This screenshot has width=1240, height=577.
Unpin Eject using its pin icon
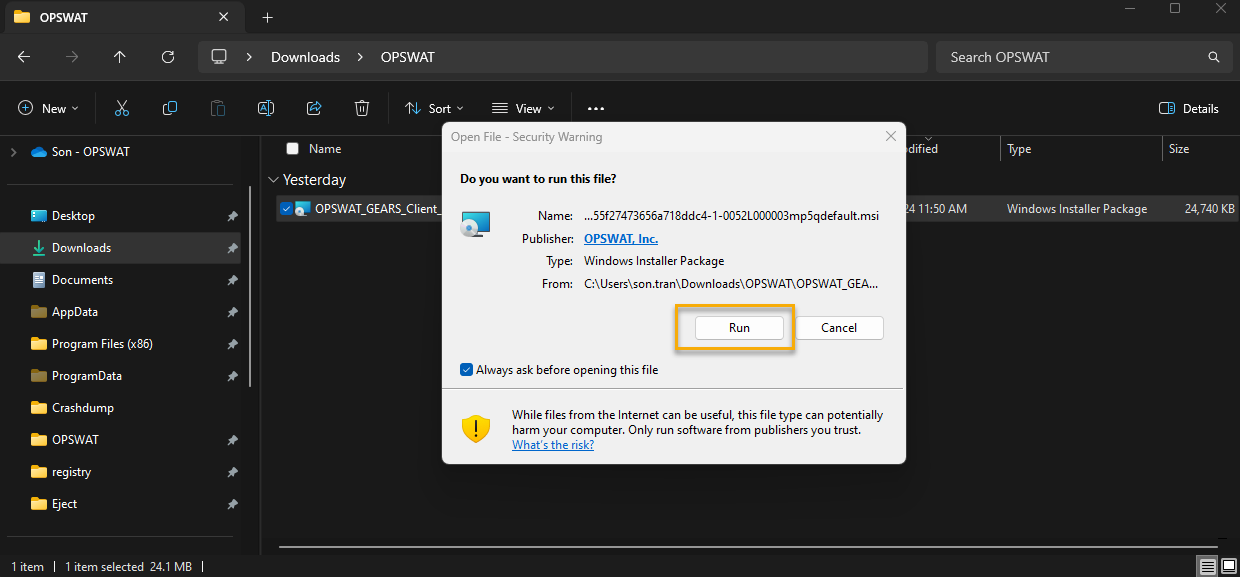click(232, 504)
